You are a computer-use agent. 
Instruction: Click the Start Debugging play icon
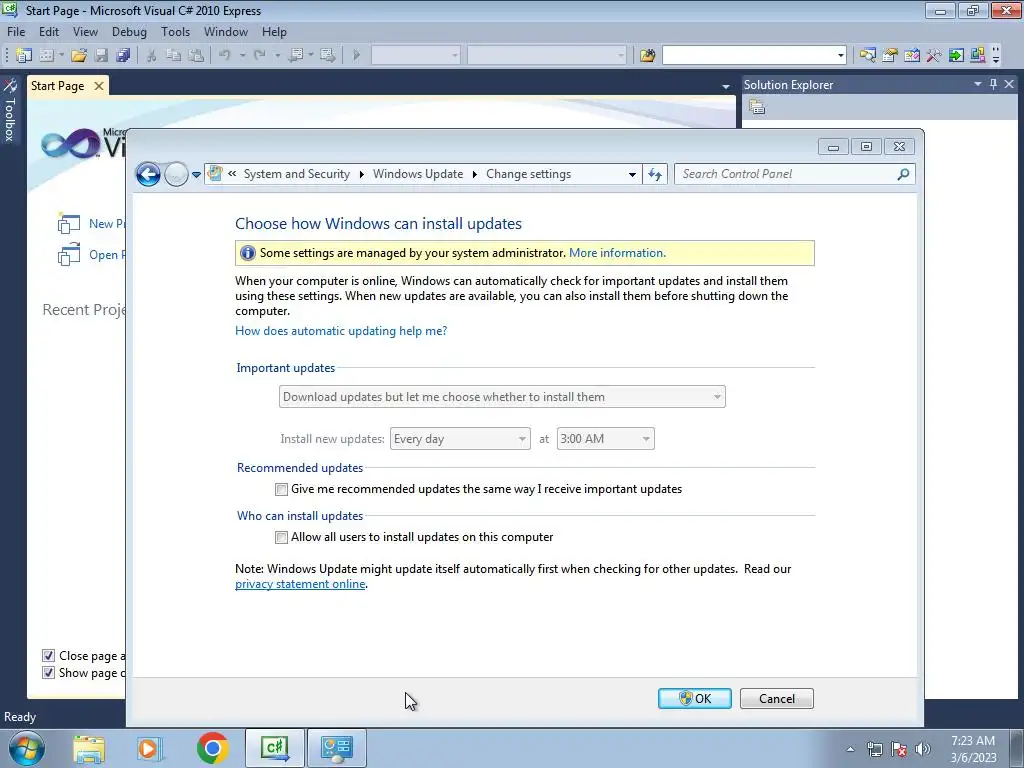click(x=357, y=56)
